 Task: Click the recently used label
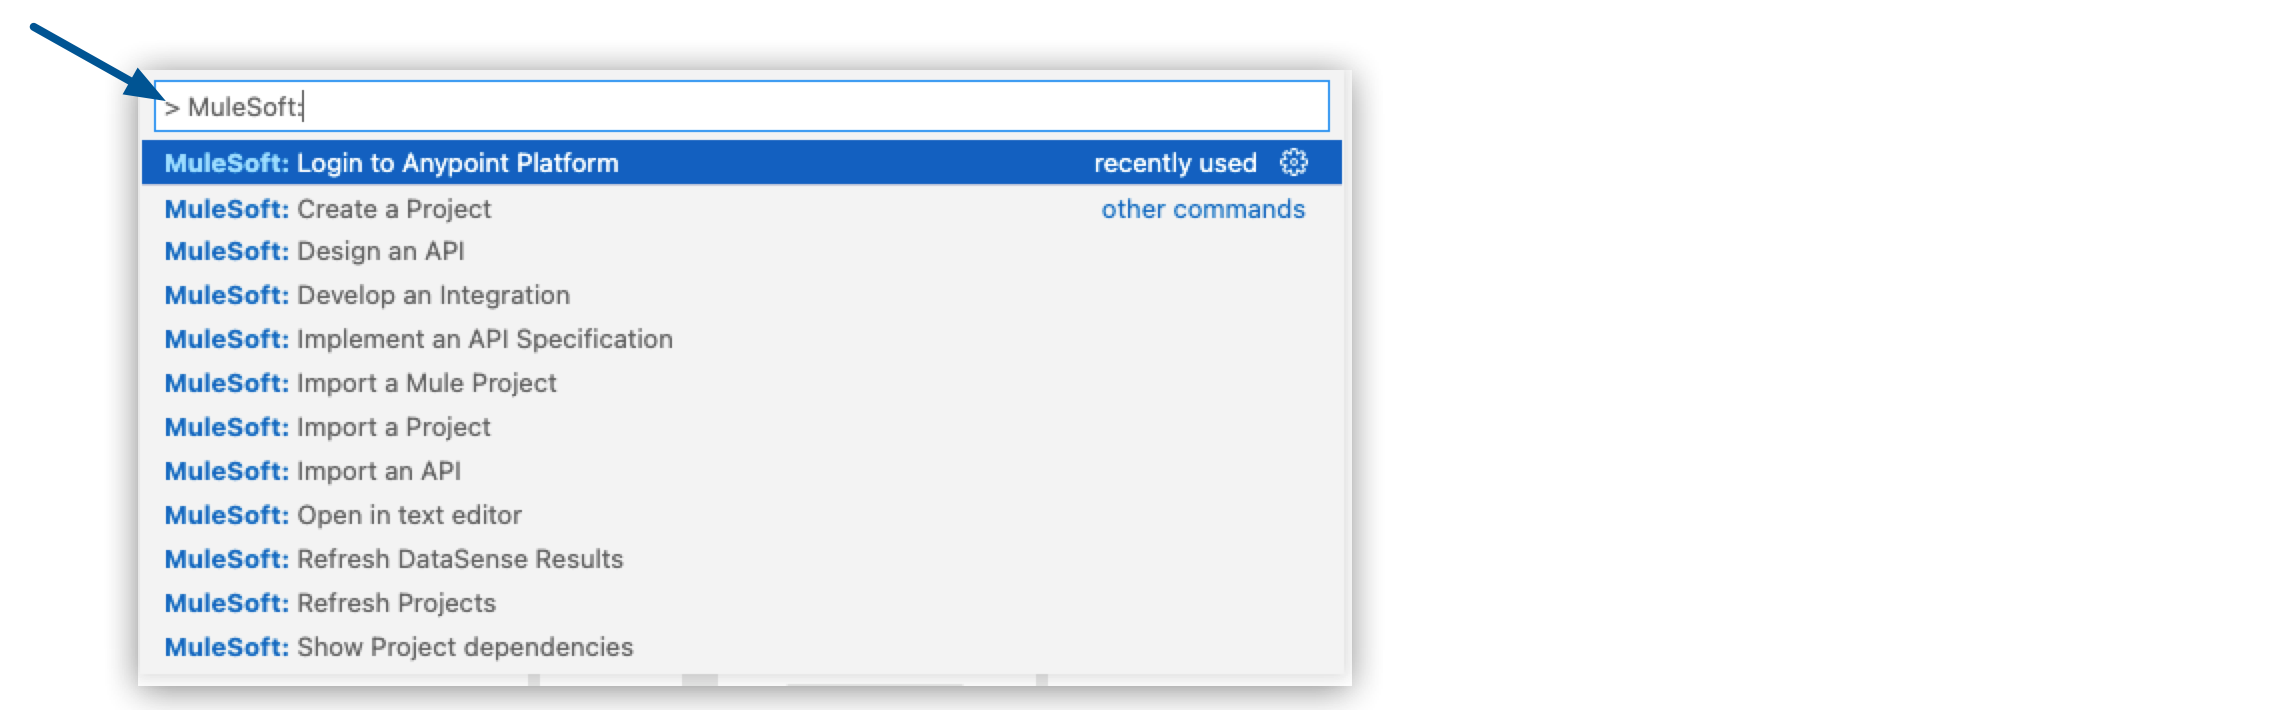pyautogui.click(x=1176, y=162)
